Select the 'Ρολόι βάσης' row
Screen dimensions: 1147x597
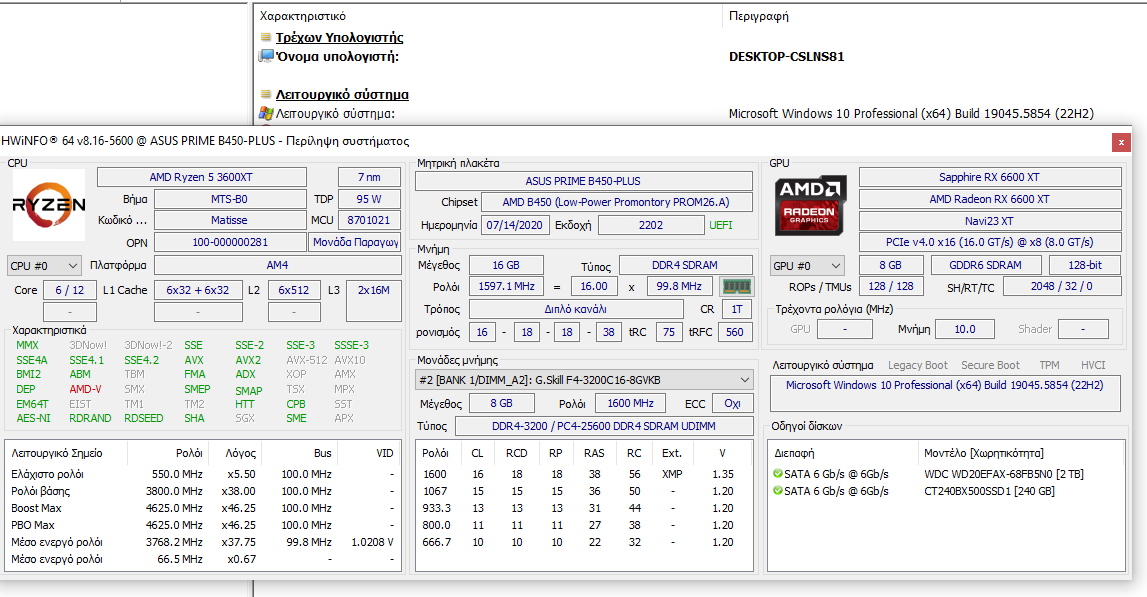pos(203,491)
